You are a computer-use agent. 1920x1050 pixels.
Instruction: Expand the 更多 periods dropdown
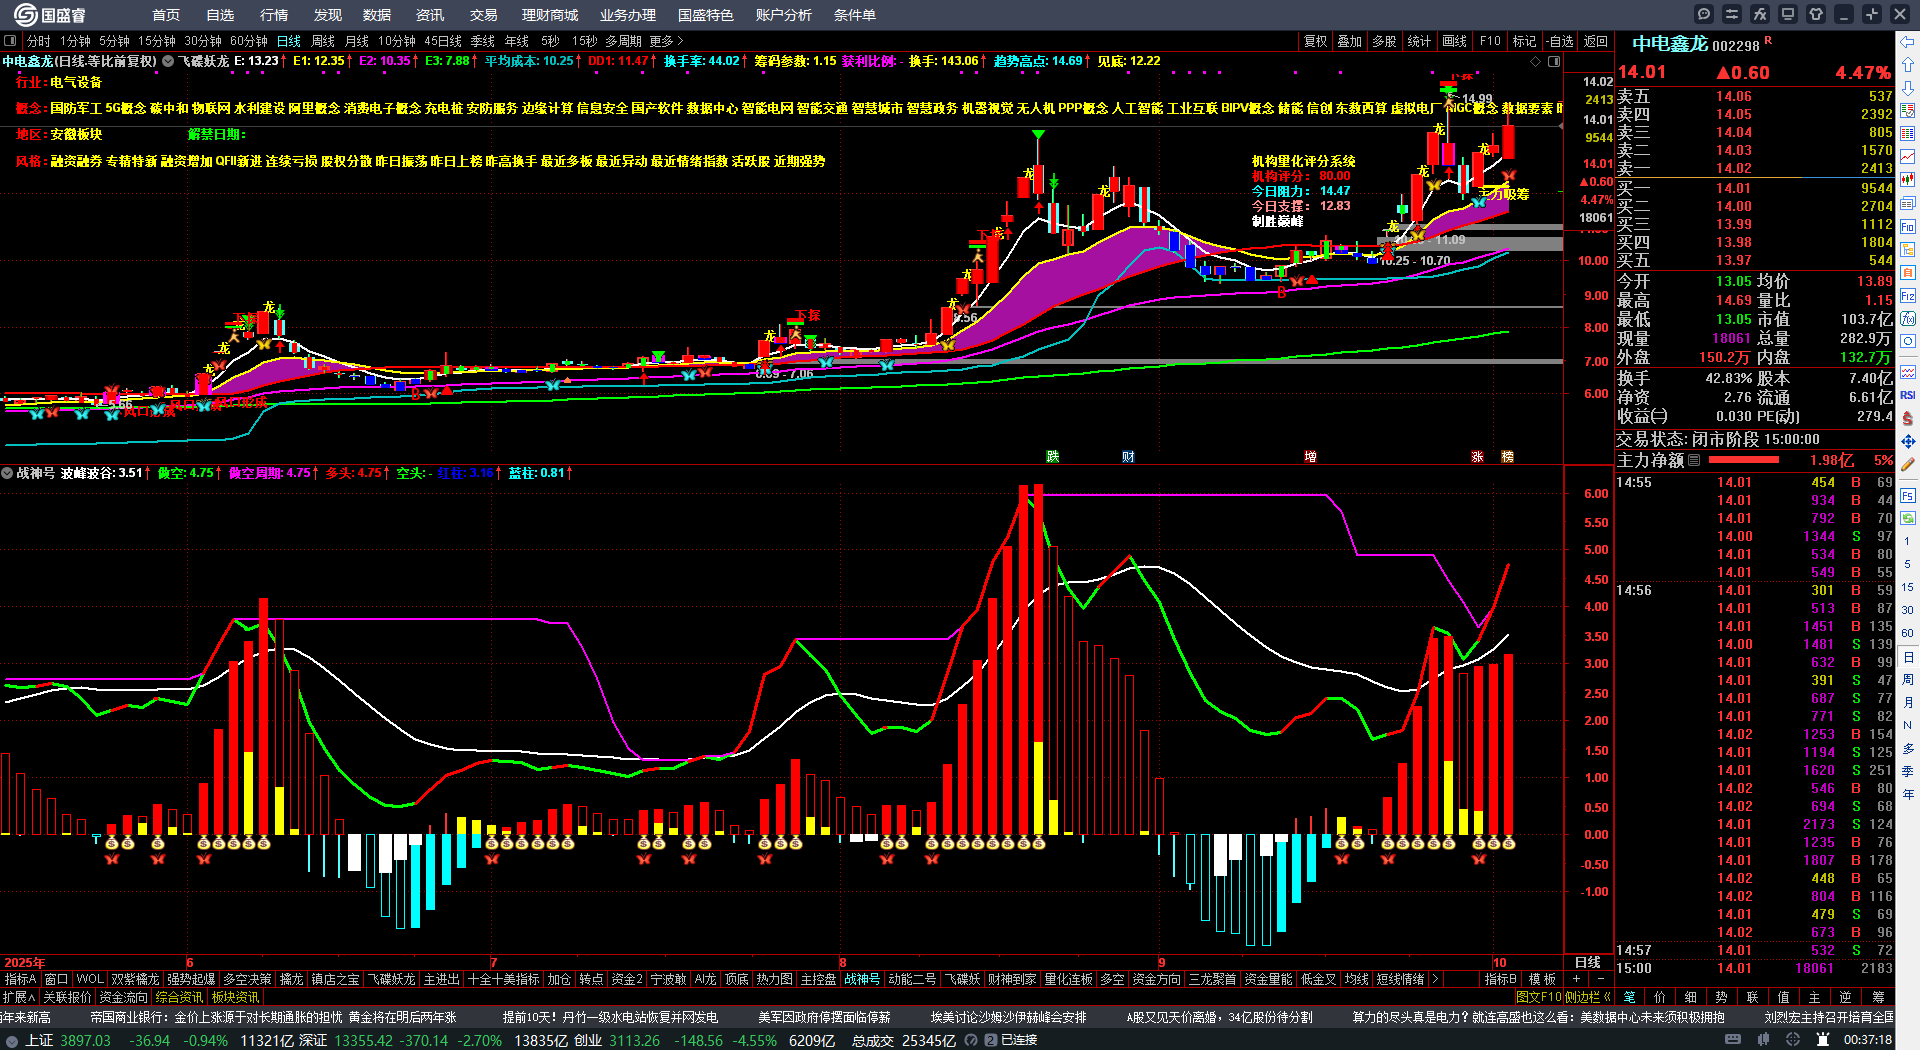[x=666, y=41]
